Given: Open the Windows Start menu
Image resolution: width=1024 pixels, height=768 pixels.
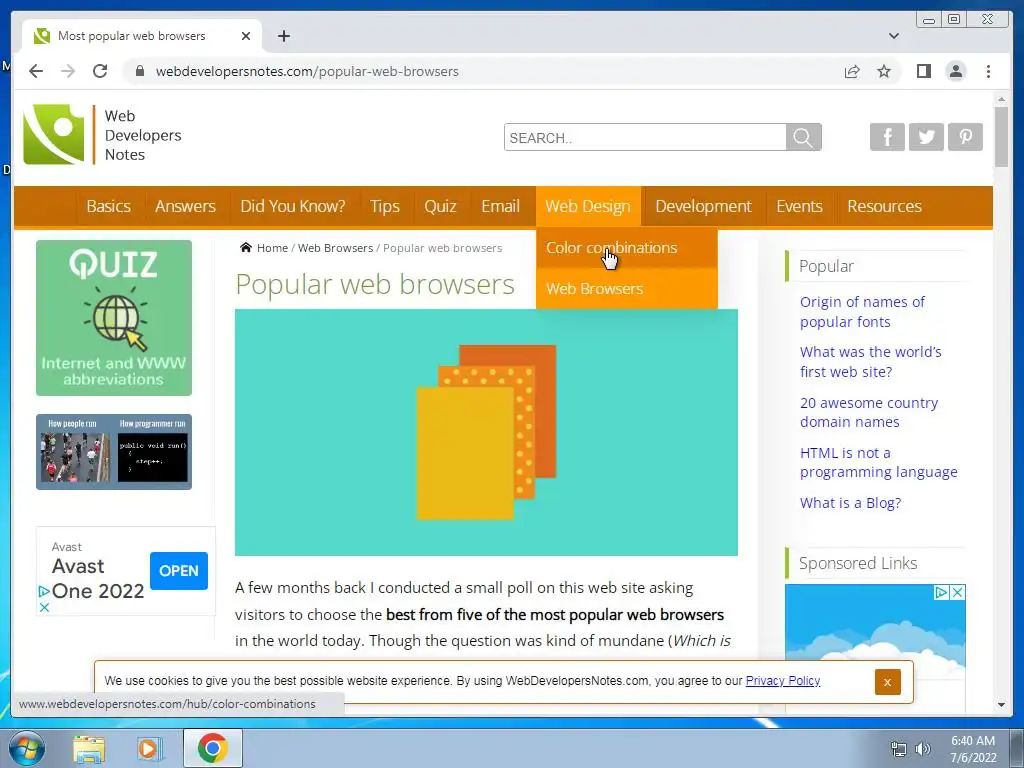Looking at the screenshot, I should pos(27,748).
